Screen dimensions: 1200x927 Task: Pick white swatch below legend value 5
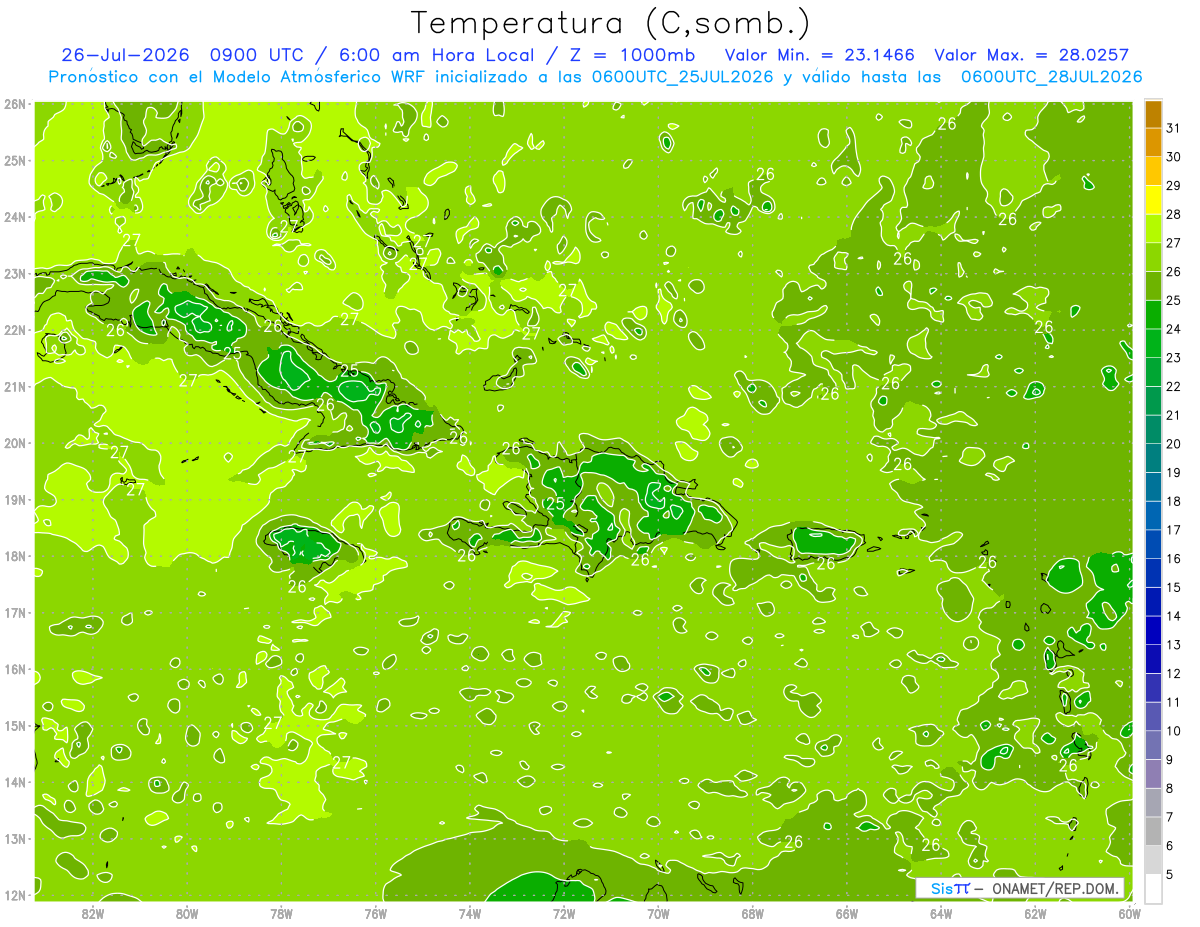(1153, 888)
